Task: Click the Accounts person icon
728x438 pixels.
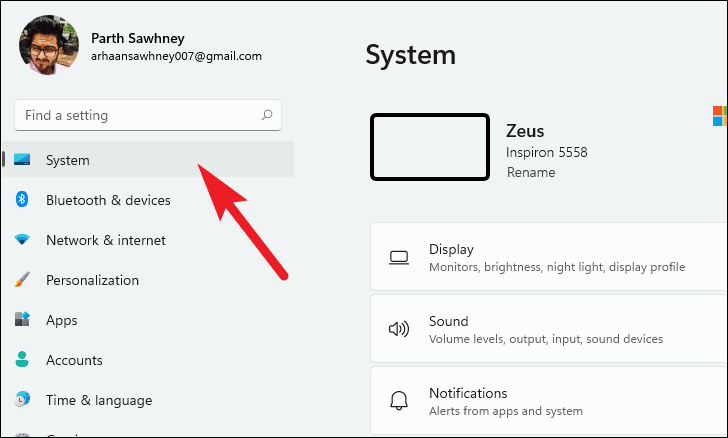Action: click(x=22, y=360)
